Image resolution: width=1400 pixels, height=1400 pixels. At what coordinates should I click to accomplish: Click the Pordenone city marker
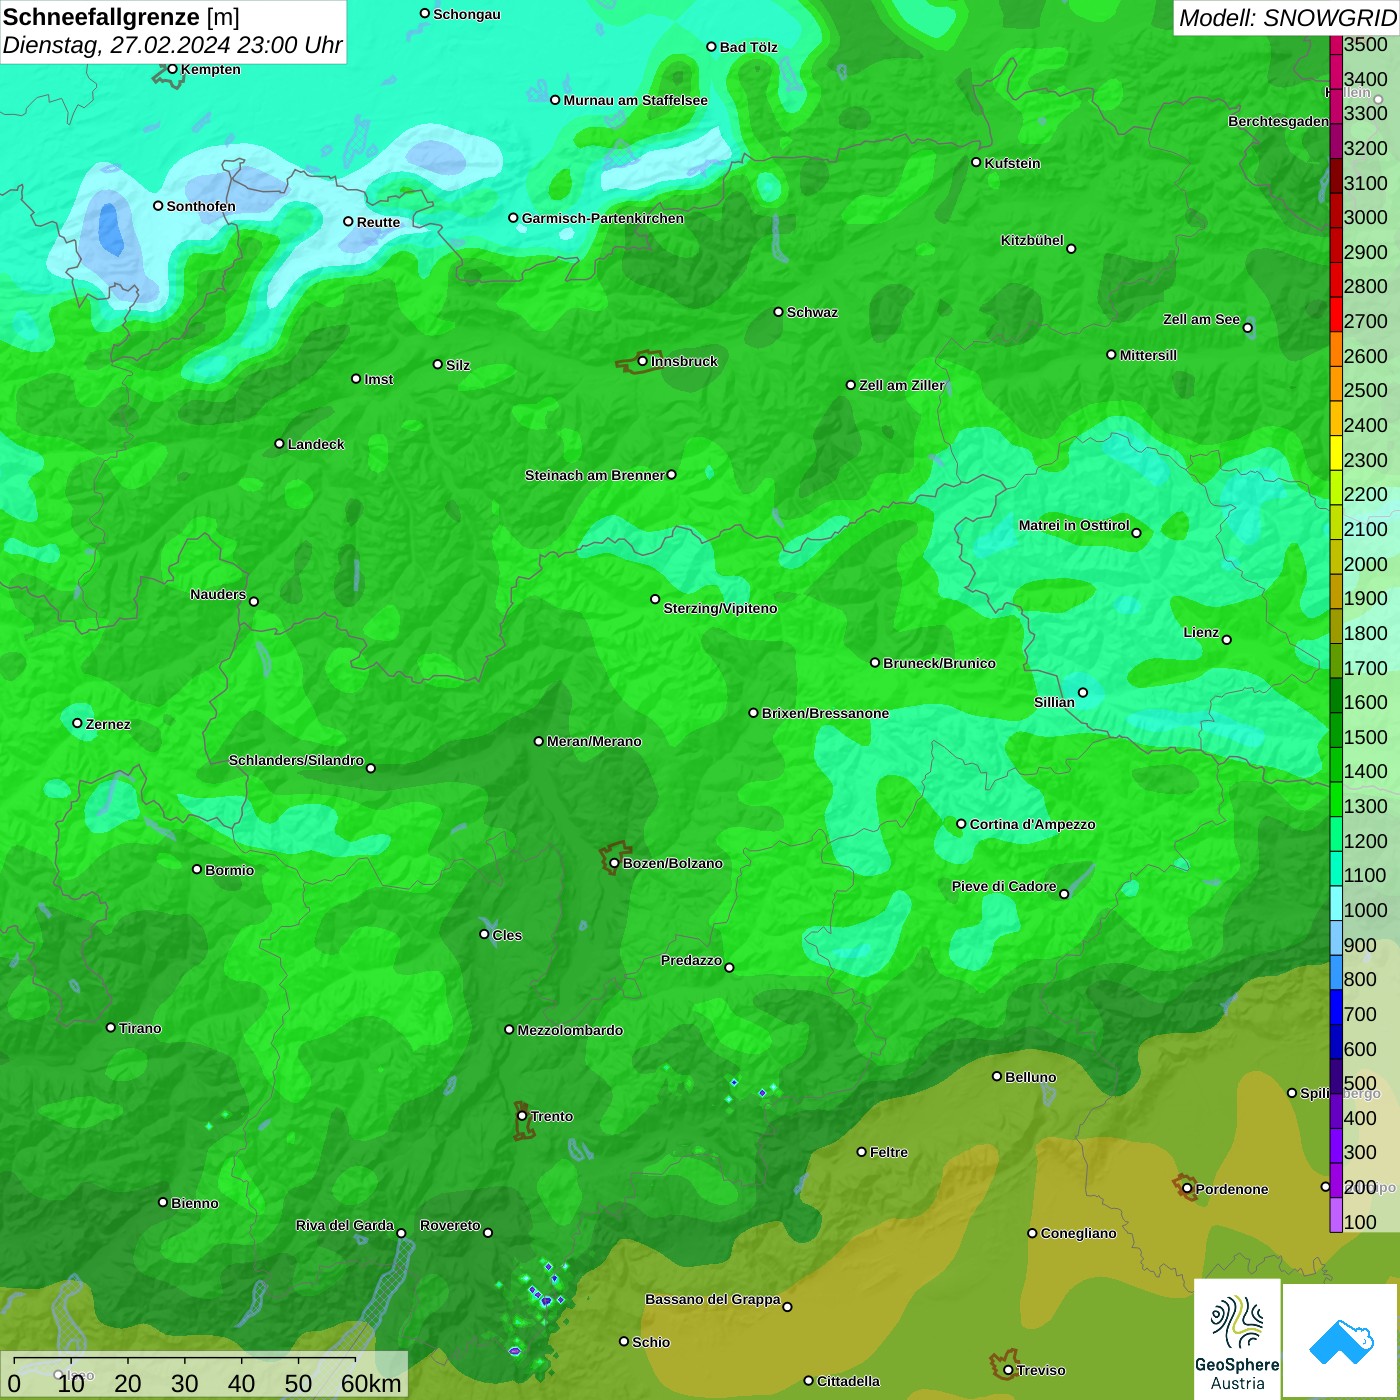(1187, 1188)
